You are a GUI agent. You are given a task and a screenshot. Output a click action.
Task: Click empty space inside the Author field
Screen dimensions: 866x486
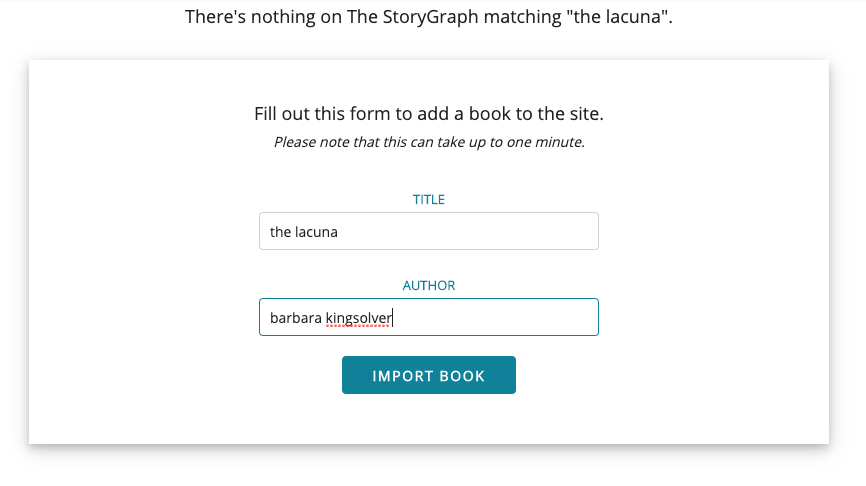click(497, 317)
